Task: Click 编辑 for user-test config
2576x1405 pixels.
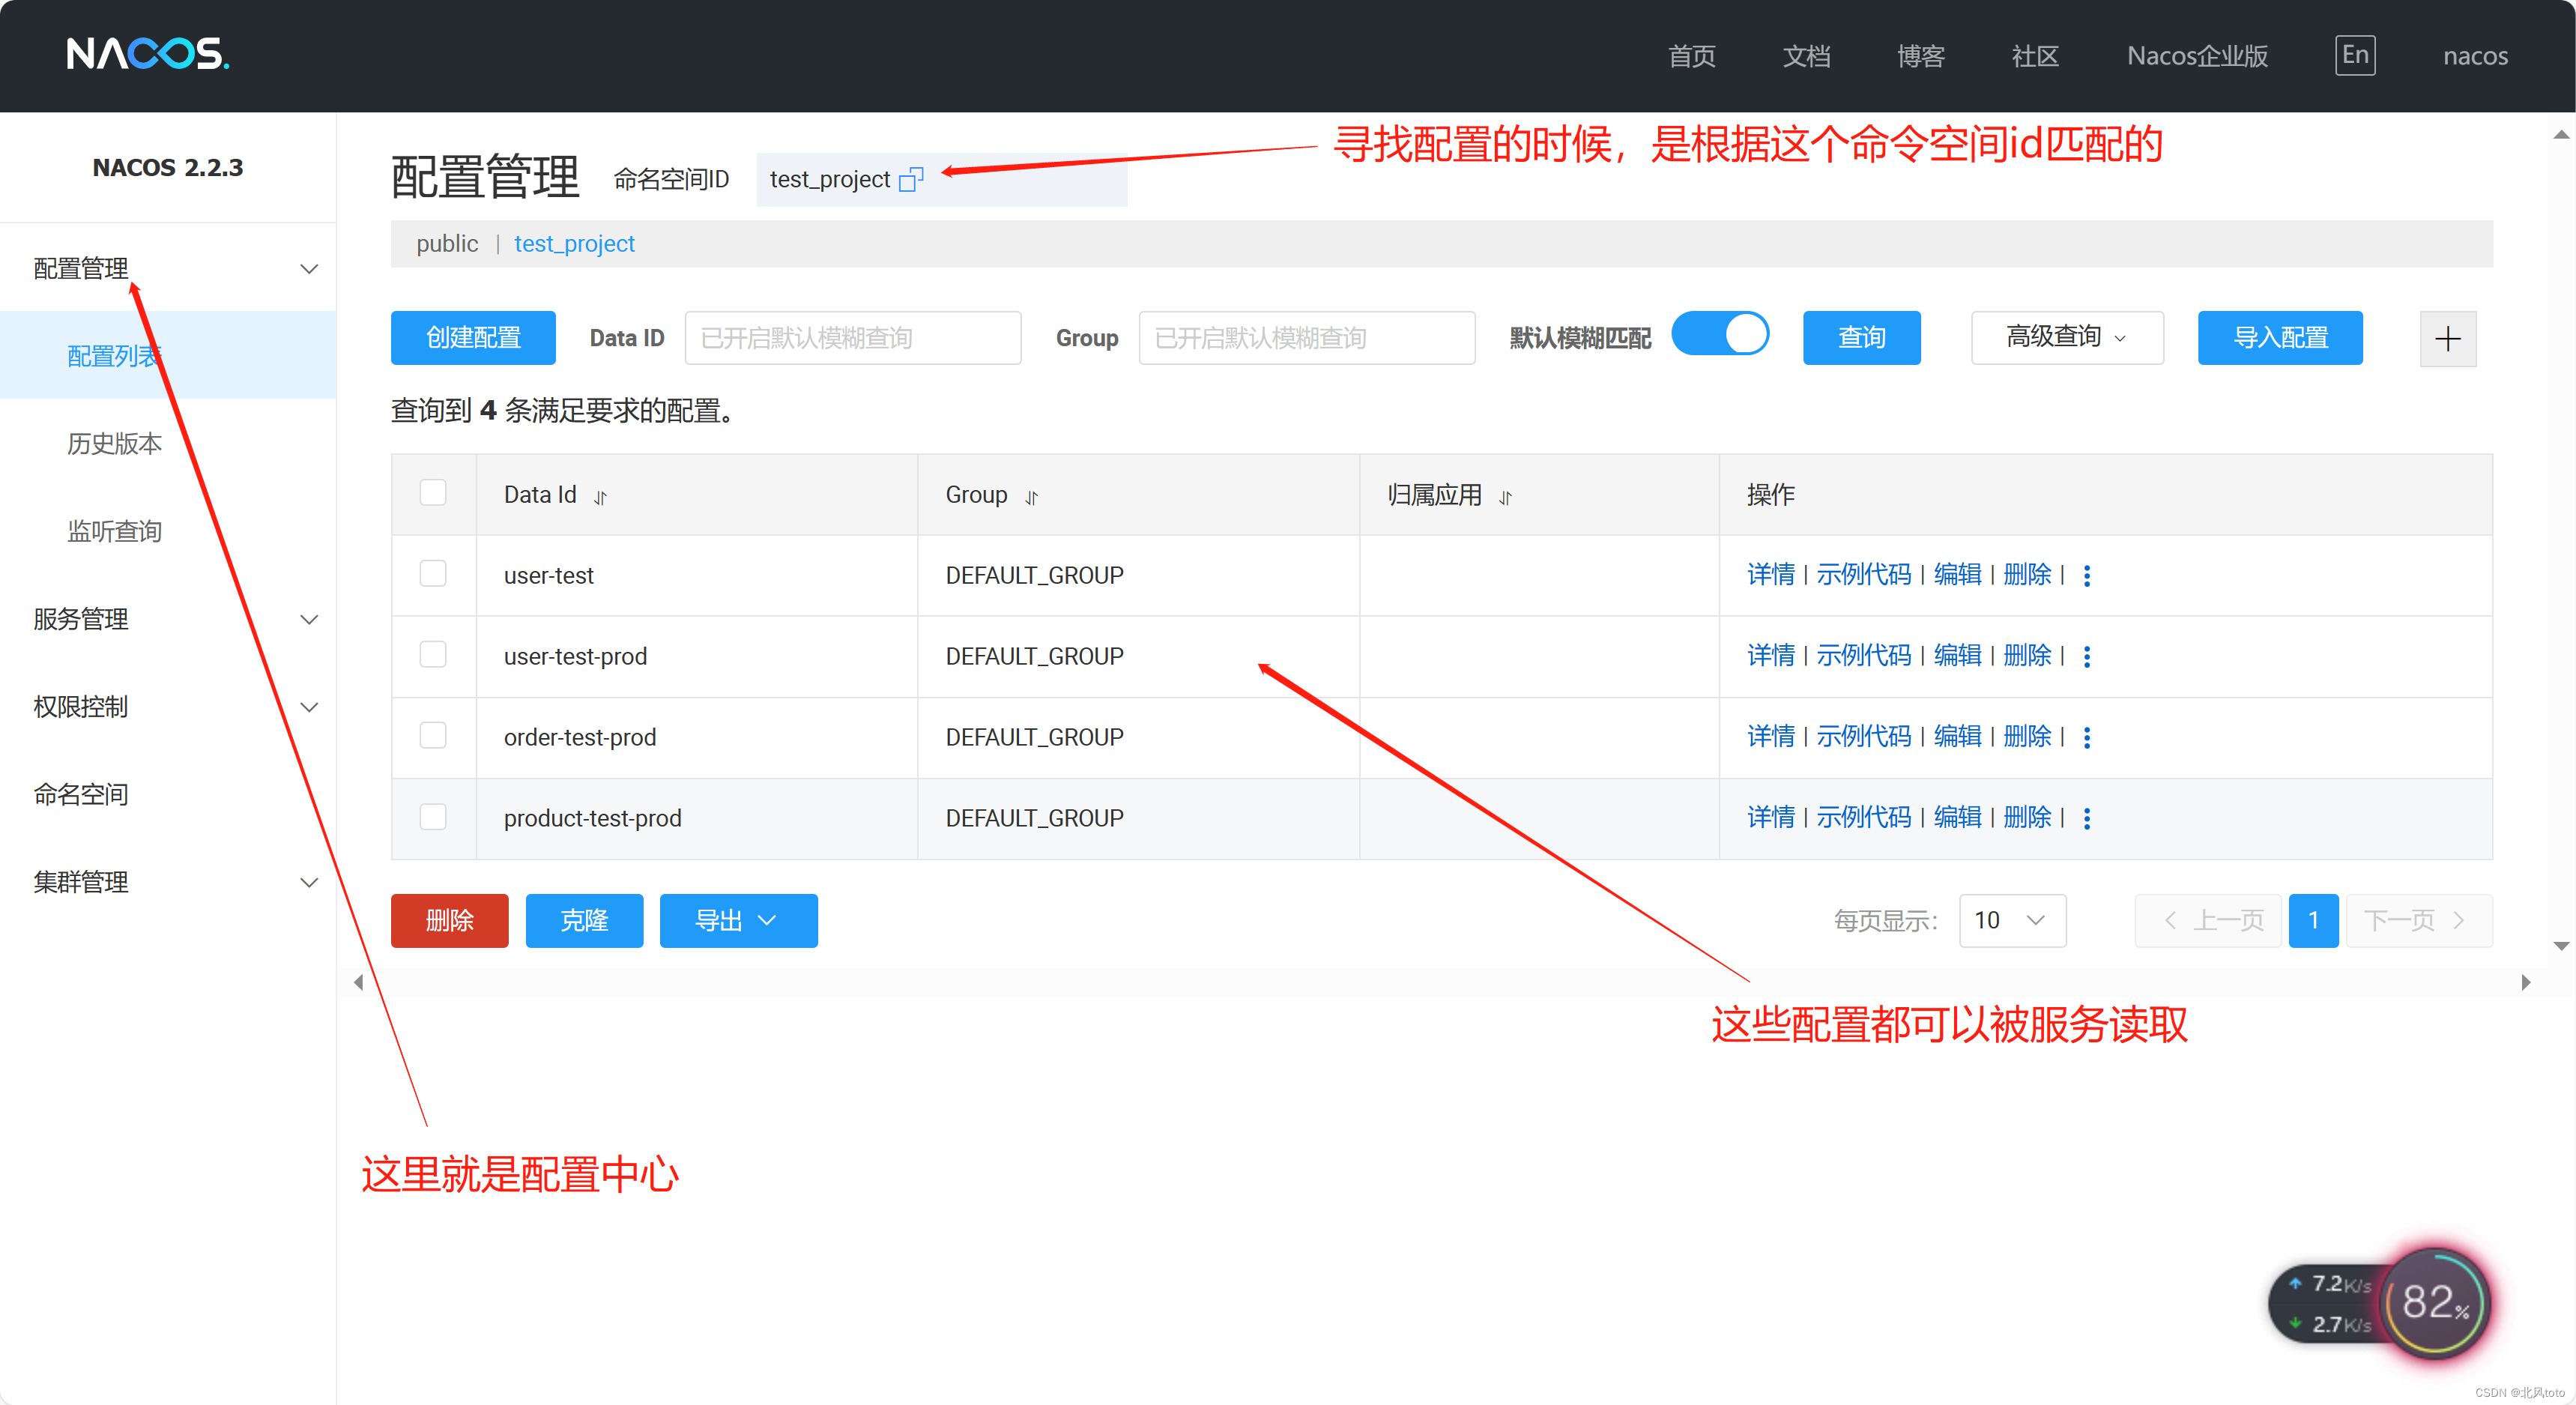Action: [x=1957, y=575]
